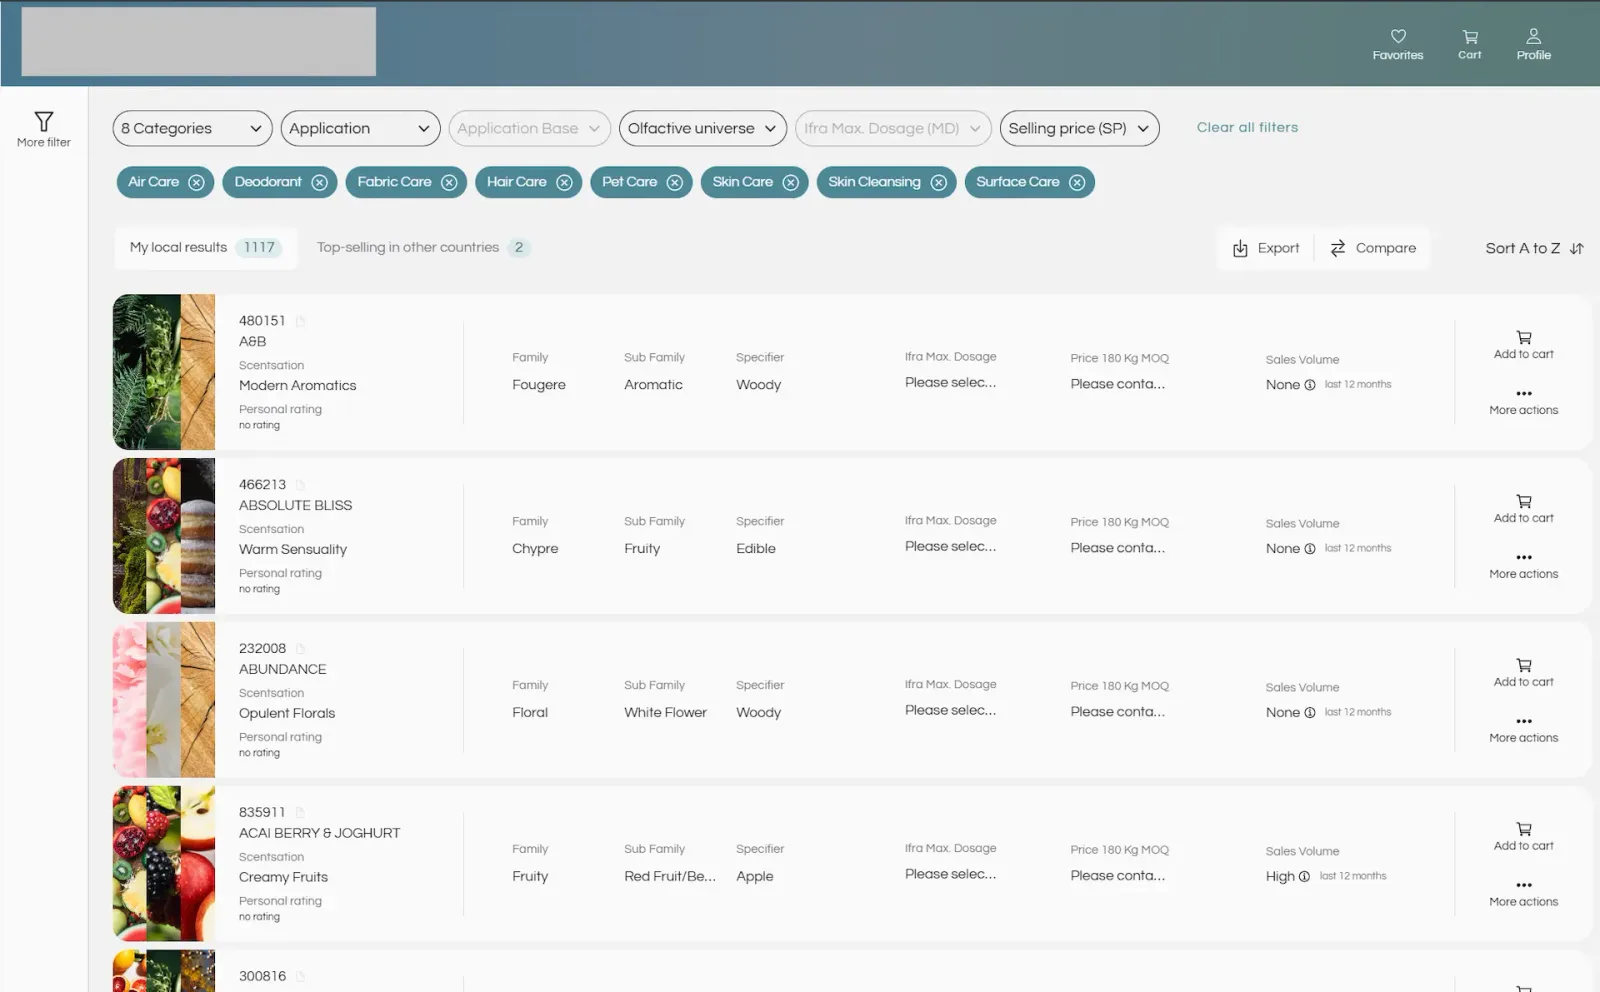Click Clear all filters link
The height and width of the screenshot is (992, 1600).
point(1247,127)
